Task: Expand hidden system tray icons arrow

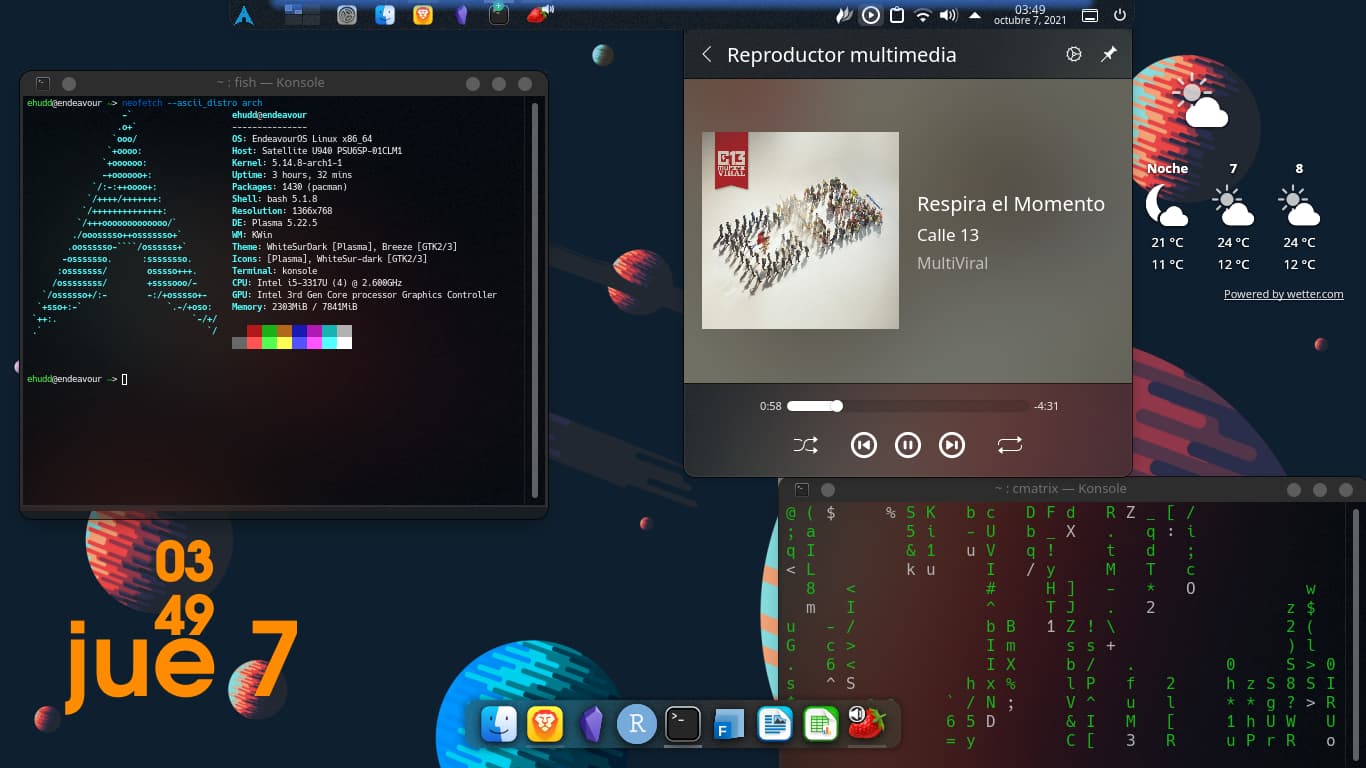Action: pos(975,15)
